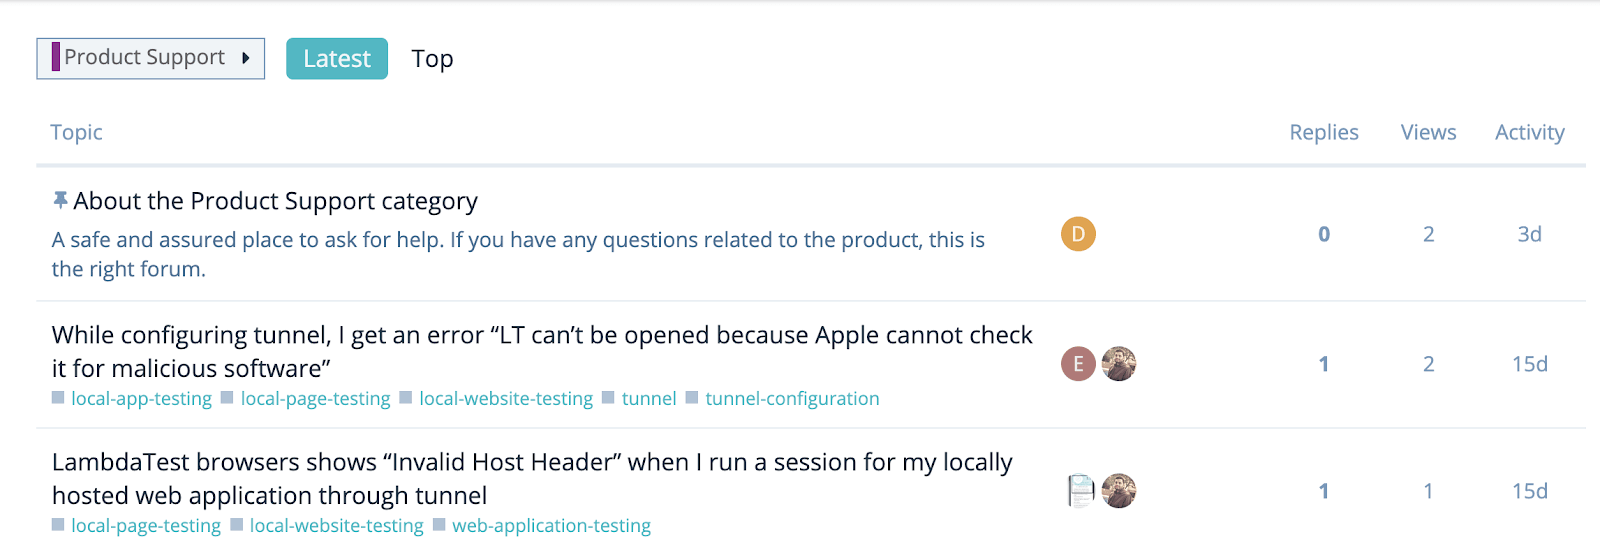Click the tunnel-configuration tag
Viewport: 1600px width, 546px height.
[792, 399]
